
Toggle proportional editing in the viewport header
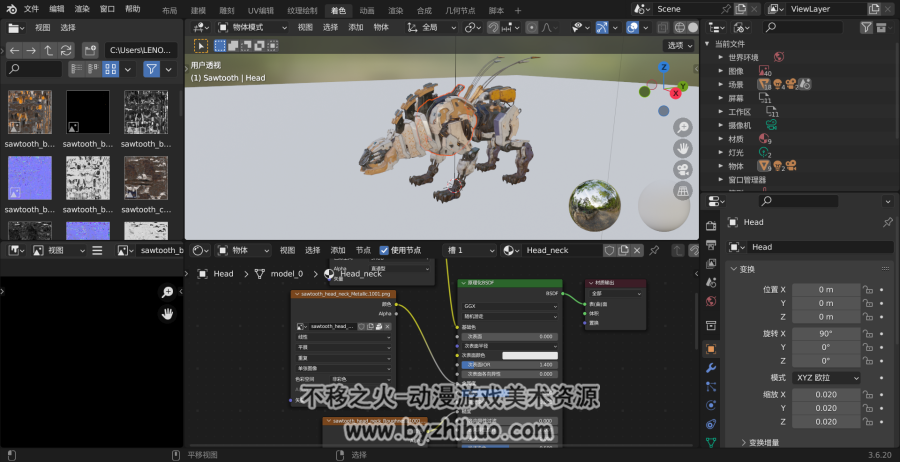point(532,28)
